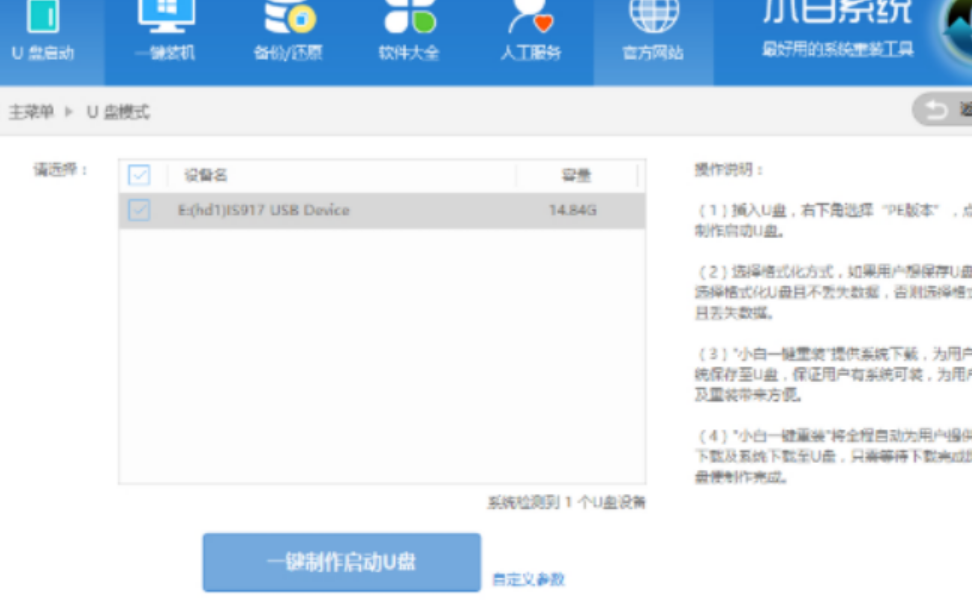The width and height of the screenshot is (972, 605).
Task: Uncheck the E:(hd1)IS917 USB Device checkbox
Action: 139,210
